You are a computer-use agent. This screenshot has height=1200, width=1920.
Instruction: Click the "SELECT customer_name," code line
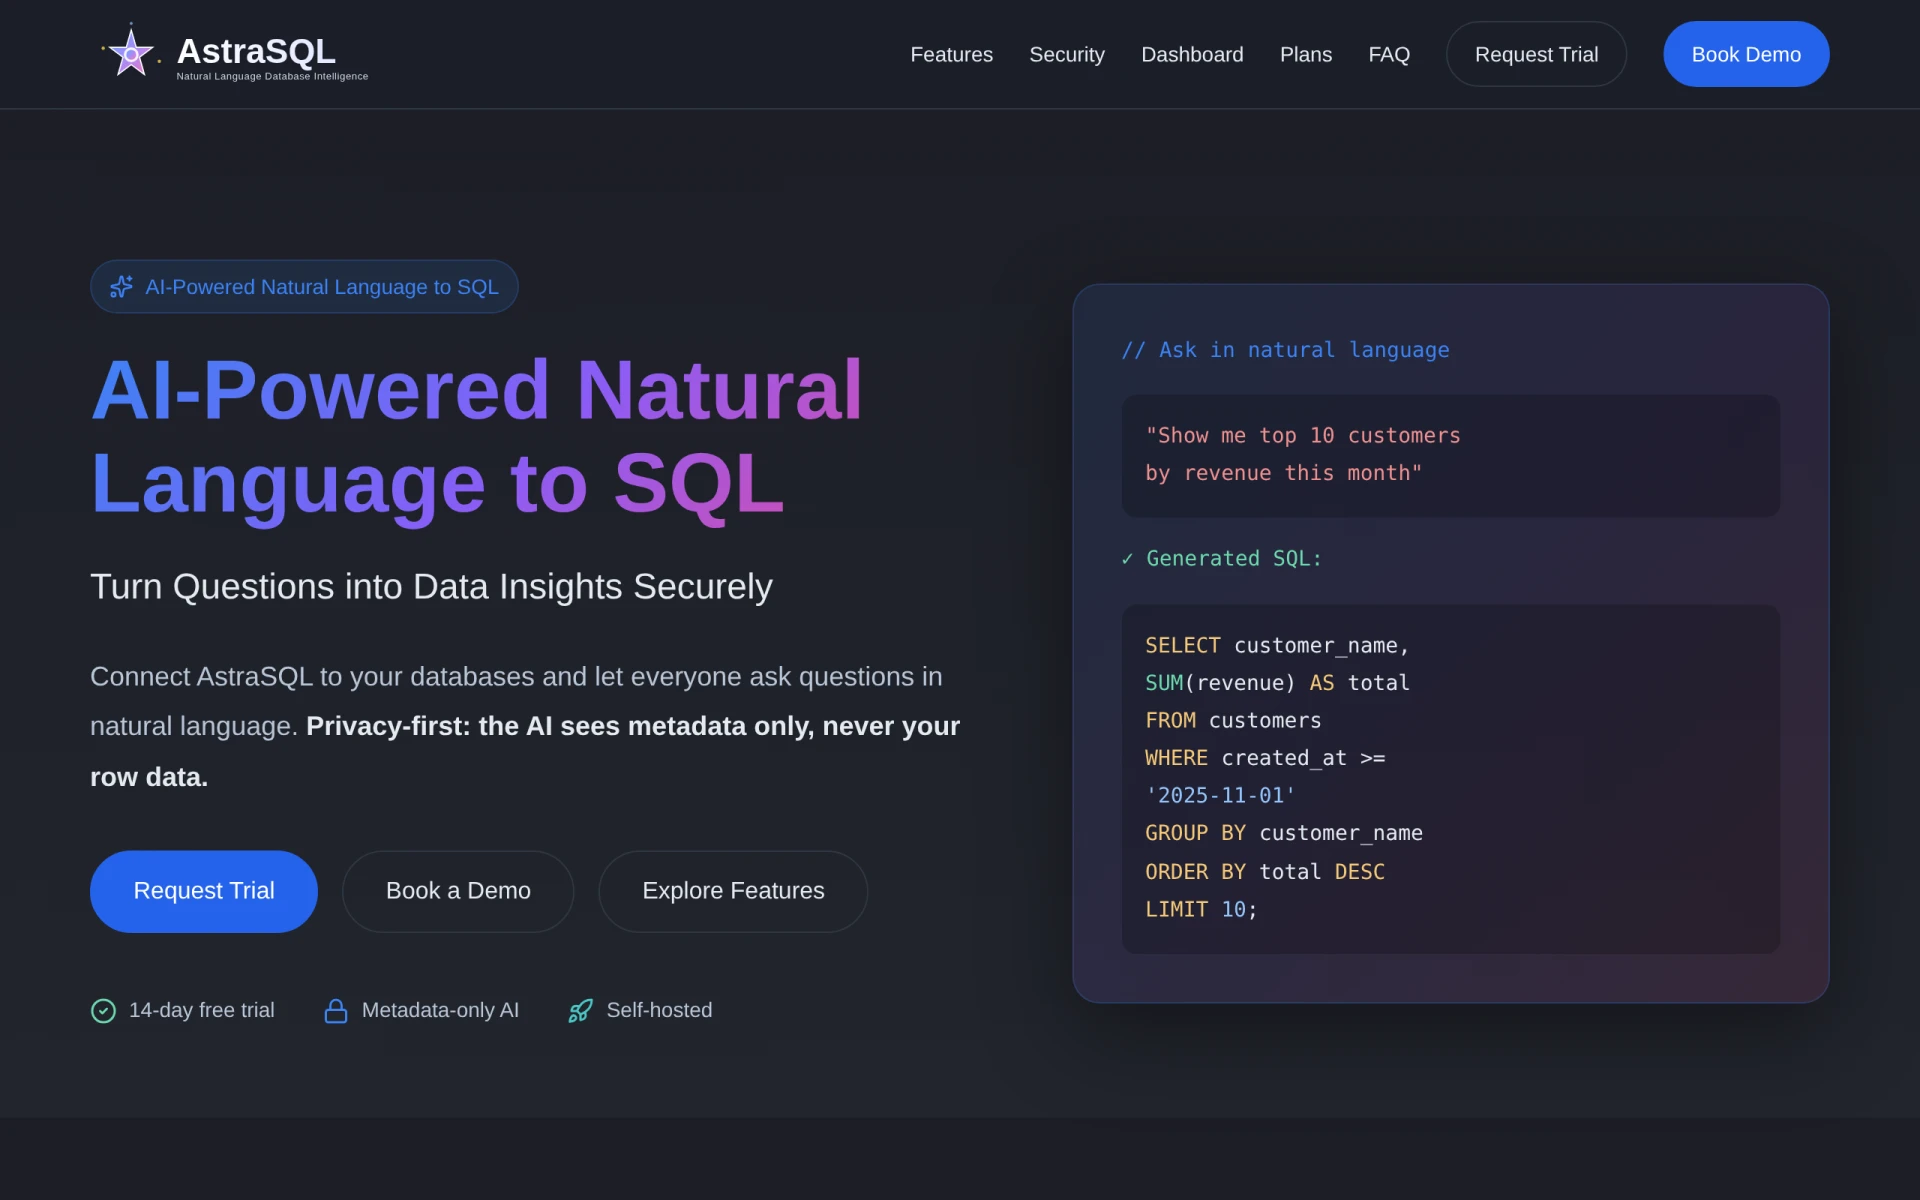[1277, 646]
